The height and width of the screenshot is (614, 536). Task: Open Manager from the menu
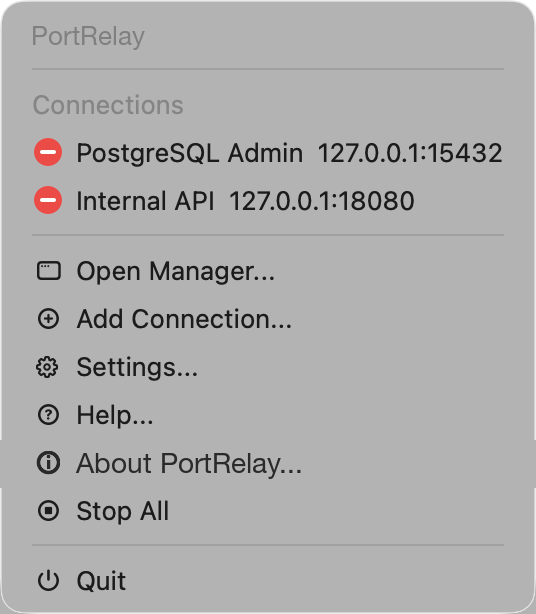click(268, 271)
